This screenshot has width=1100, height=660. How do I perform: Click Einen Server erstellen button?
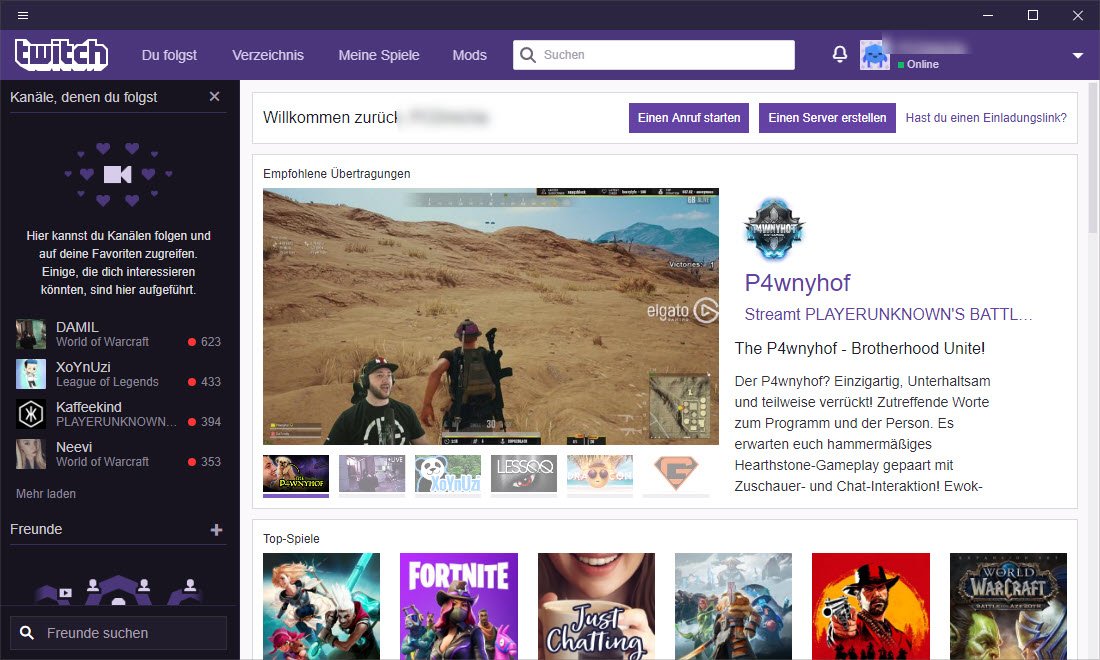point(827,118)
